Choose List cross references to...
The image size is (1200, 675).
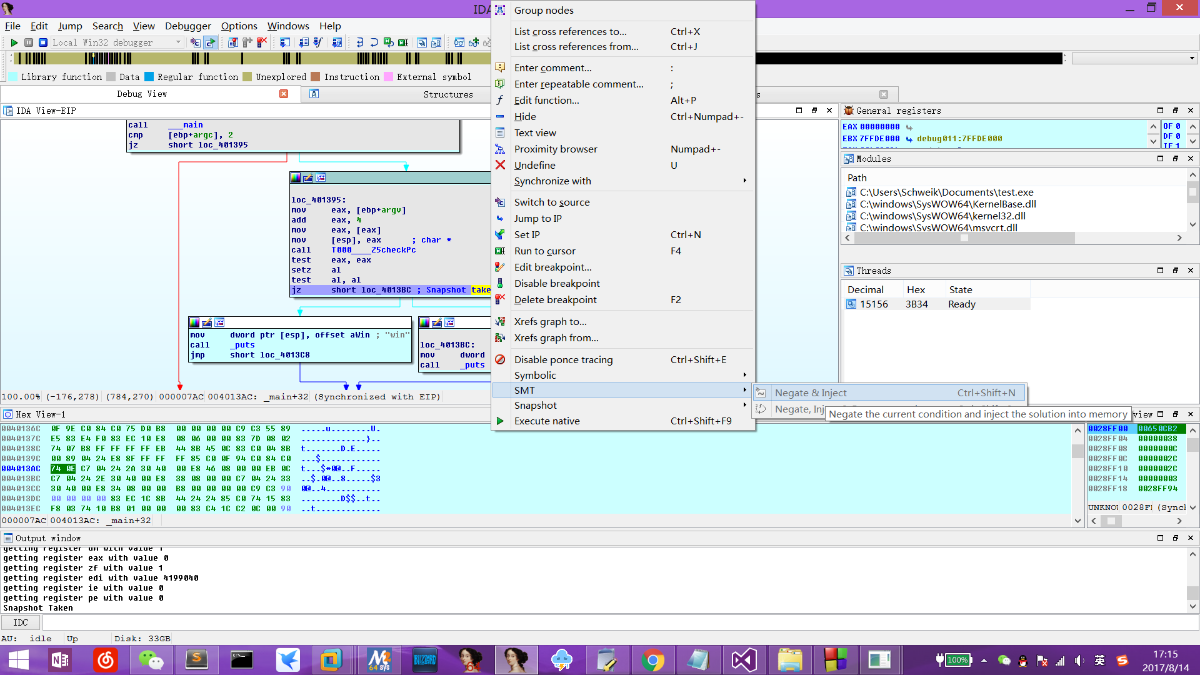(x=622, y=31)
